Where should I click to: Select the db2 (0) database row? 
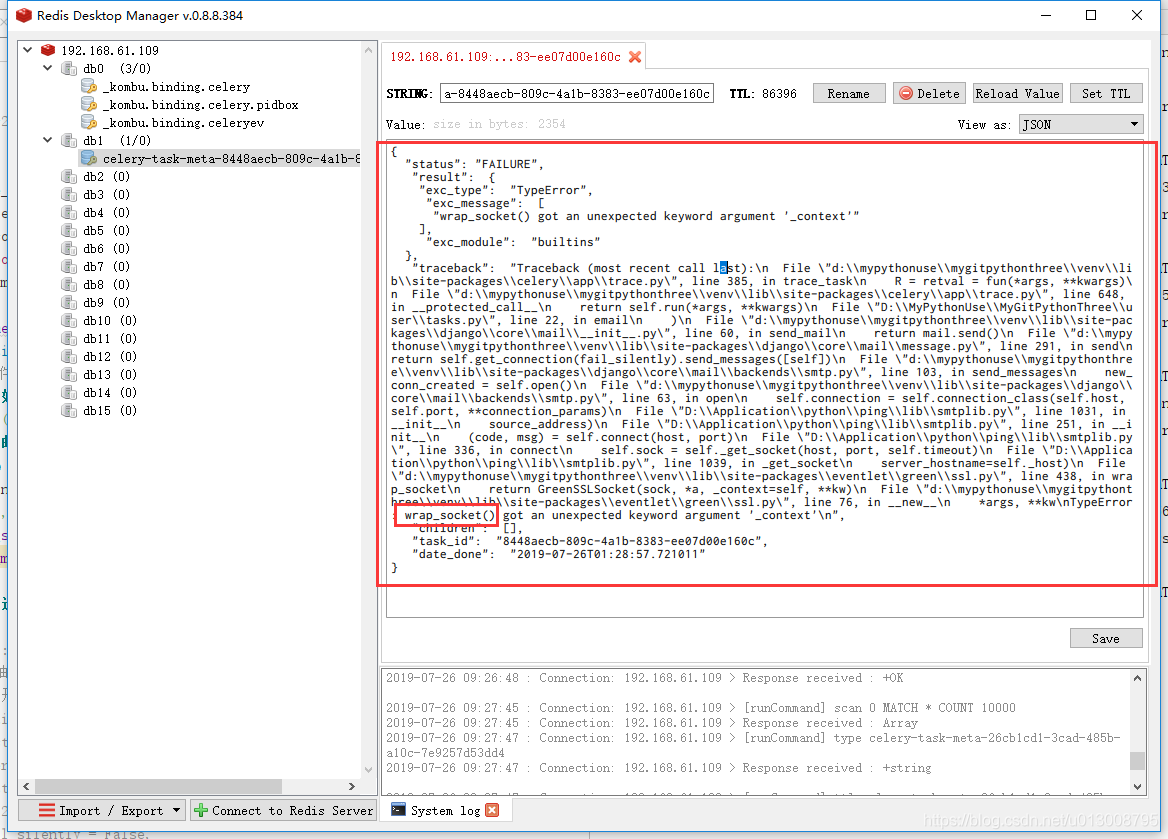tap(106, 177)
